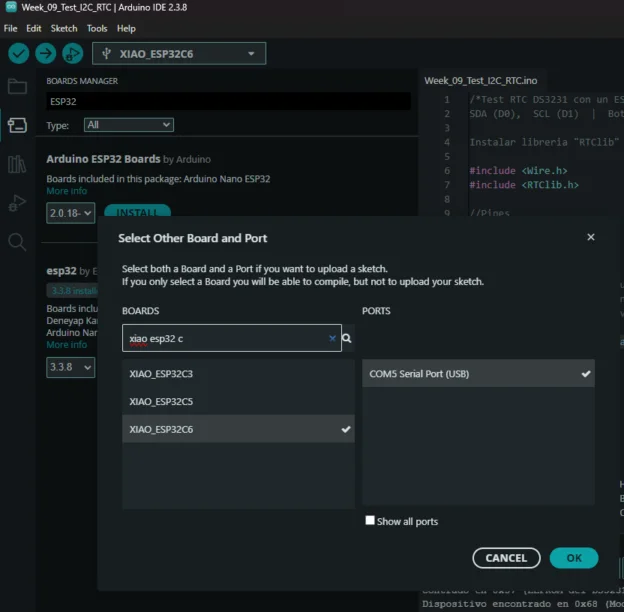The image size is (624, 612).
Task: Click code line '#include <Wire.h>'
Action: point(518,171)
